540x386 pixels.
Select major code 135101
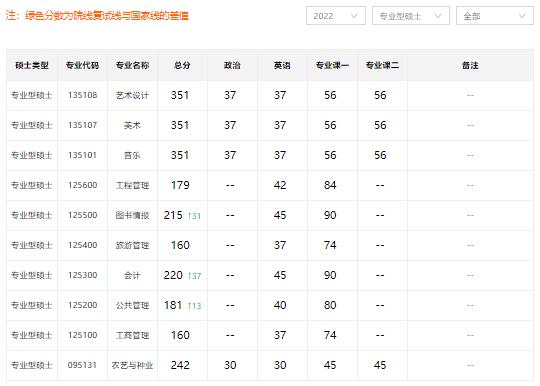[x=83, y=155]
